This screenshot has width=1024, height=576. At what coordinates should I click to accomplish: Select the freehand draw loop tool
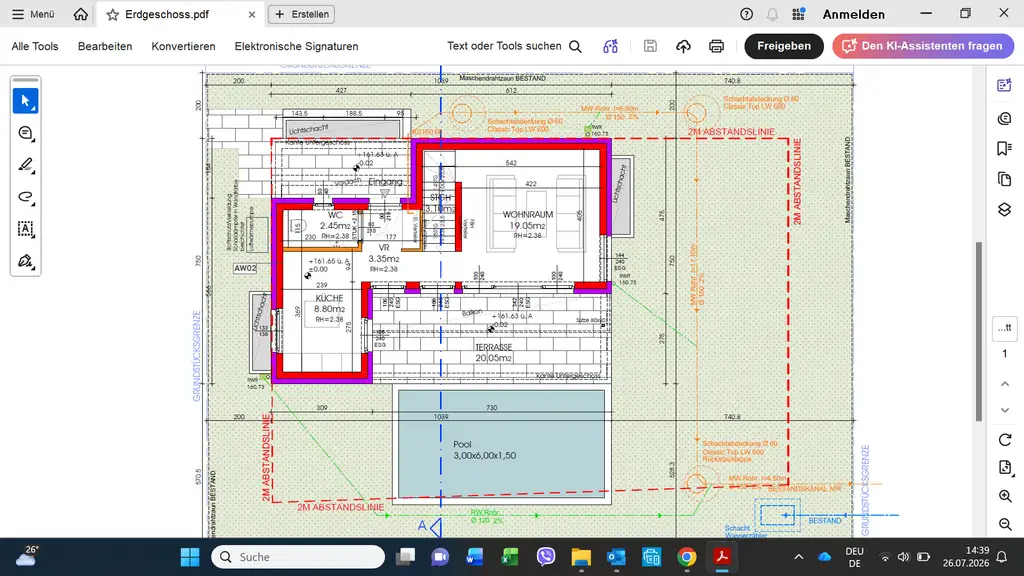point(25,197)
